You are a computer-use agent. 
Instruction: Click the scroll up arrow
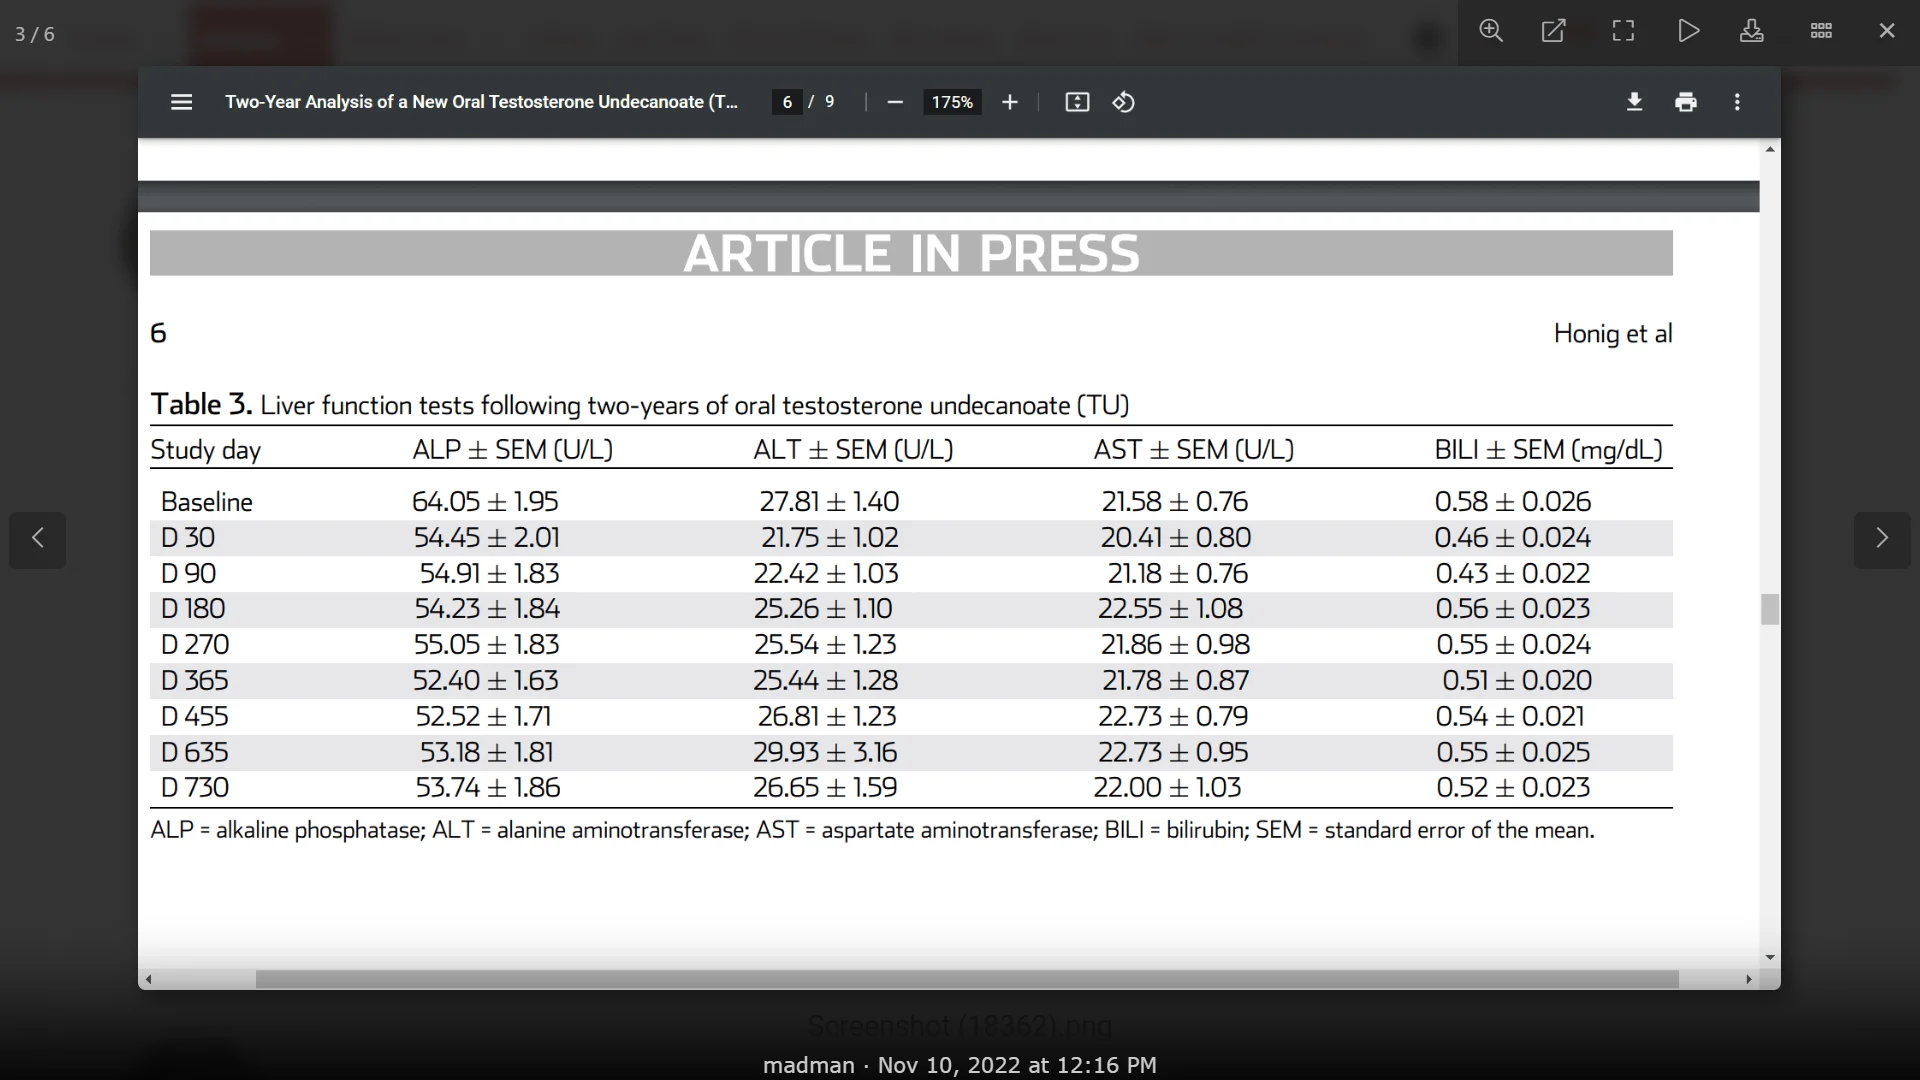1770,149
